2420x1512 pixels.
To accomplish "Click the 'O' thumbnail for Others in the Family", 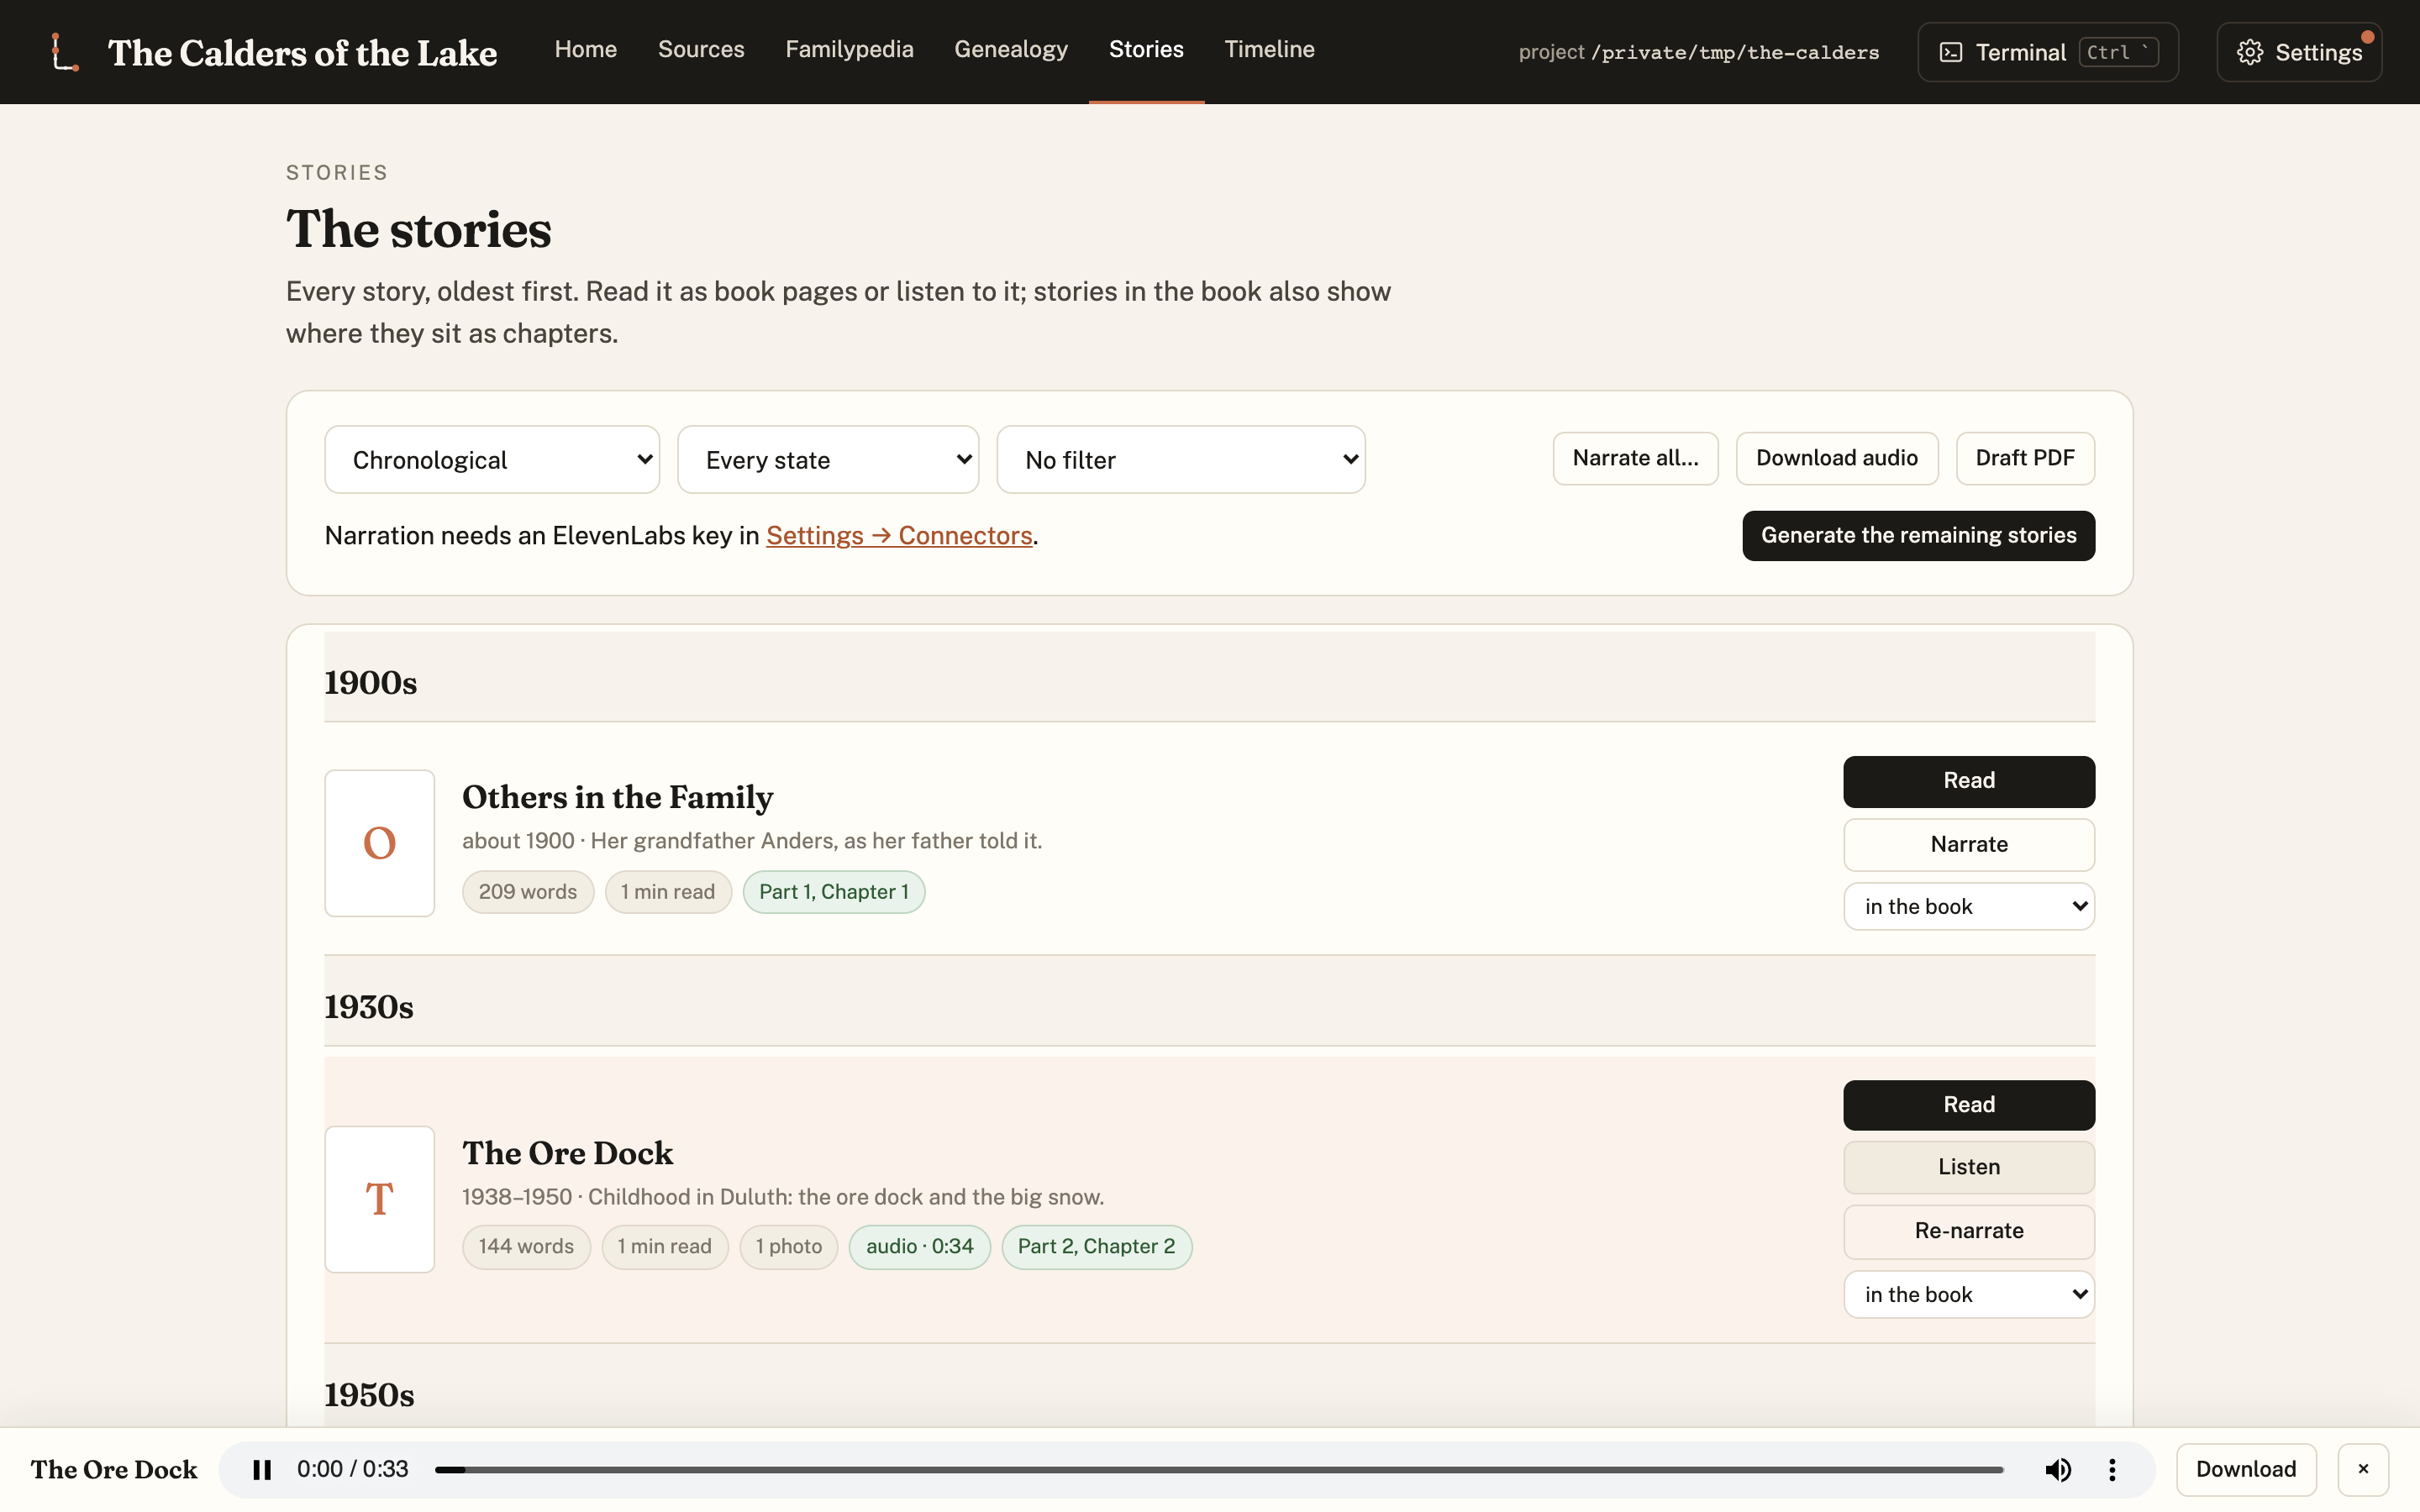I will point(379,842).
